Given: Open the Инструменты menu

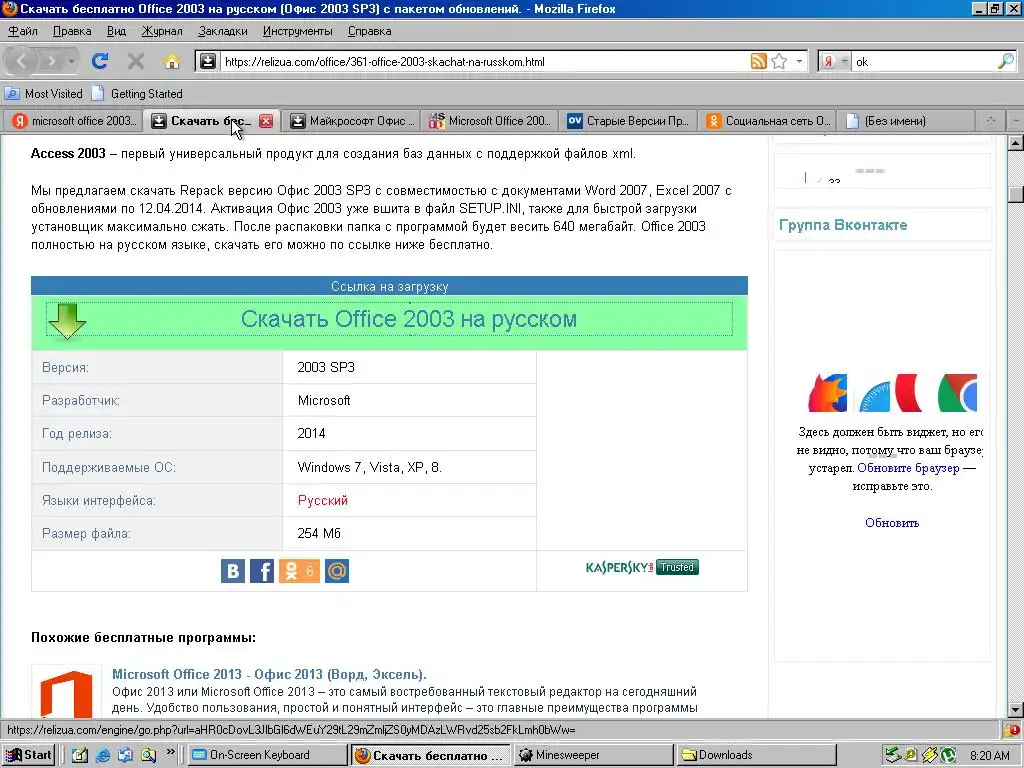Looking at the screenshot, I should 297,31.
